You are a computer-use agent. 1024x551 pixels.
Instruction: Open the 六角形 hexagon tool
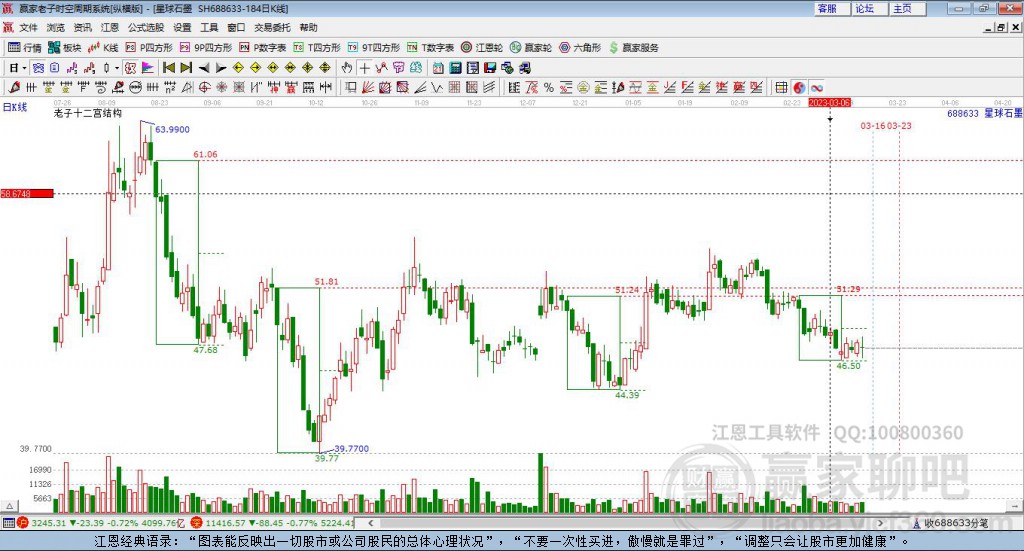(580, 48)
